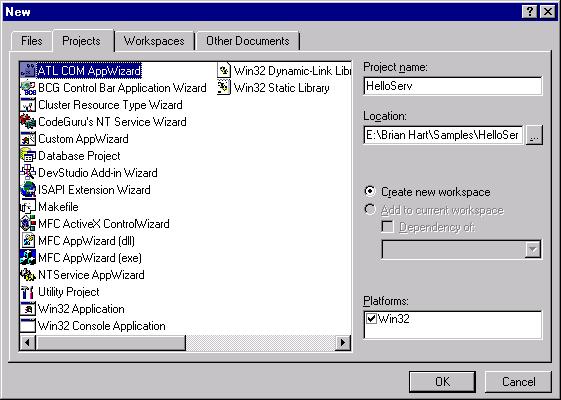Image resolution: width=561 pixels, height=400 pixels.
Task: Click in the Project name field
Action: (x=453, y=86)
